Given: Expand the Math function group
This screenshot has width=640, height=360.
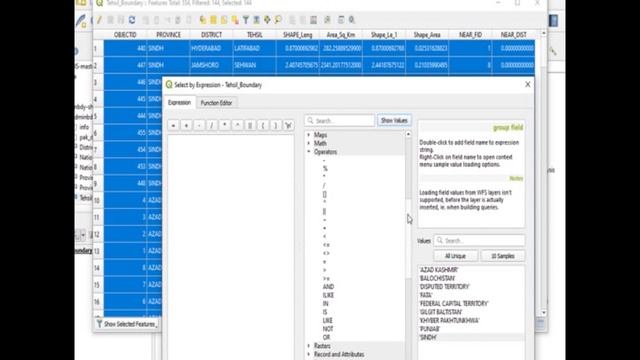Looking at the screenshot, I should (x=309, y=143).
